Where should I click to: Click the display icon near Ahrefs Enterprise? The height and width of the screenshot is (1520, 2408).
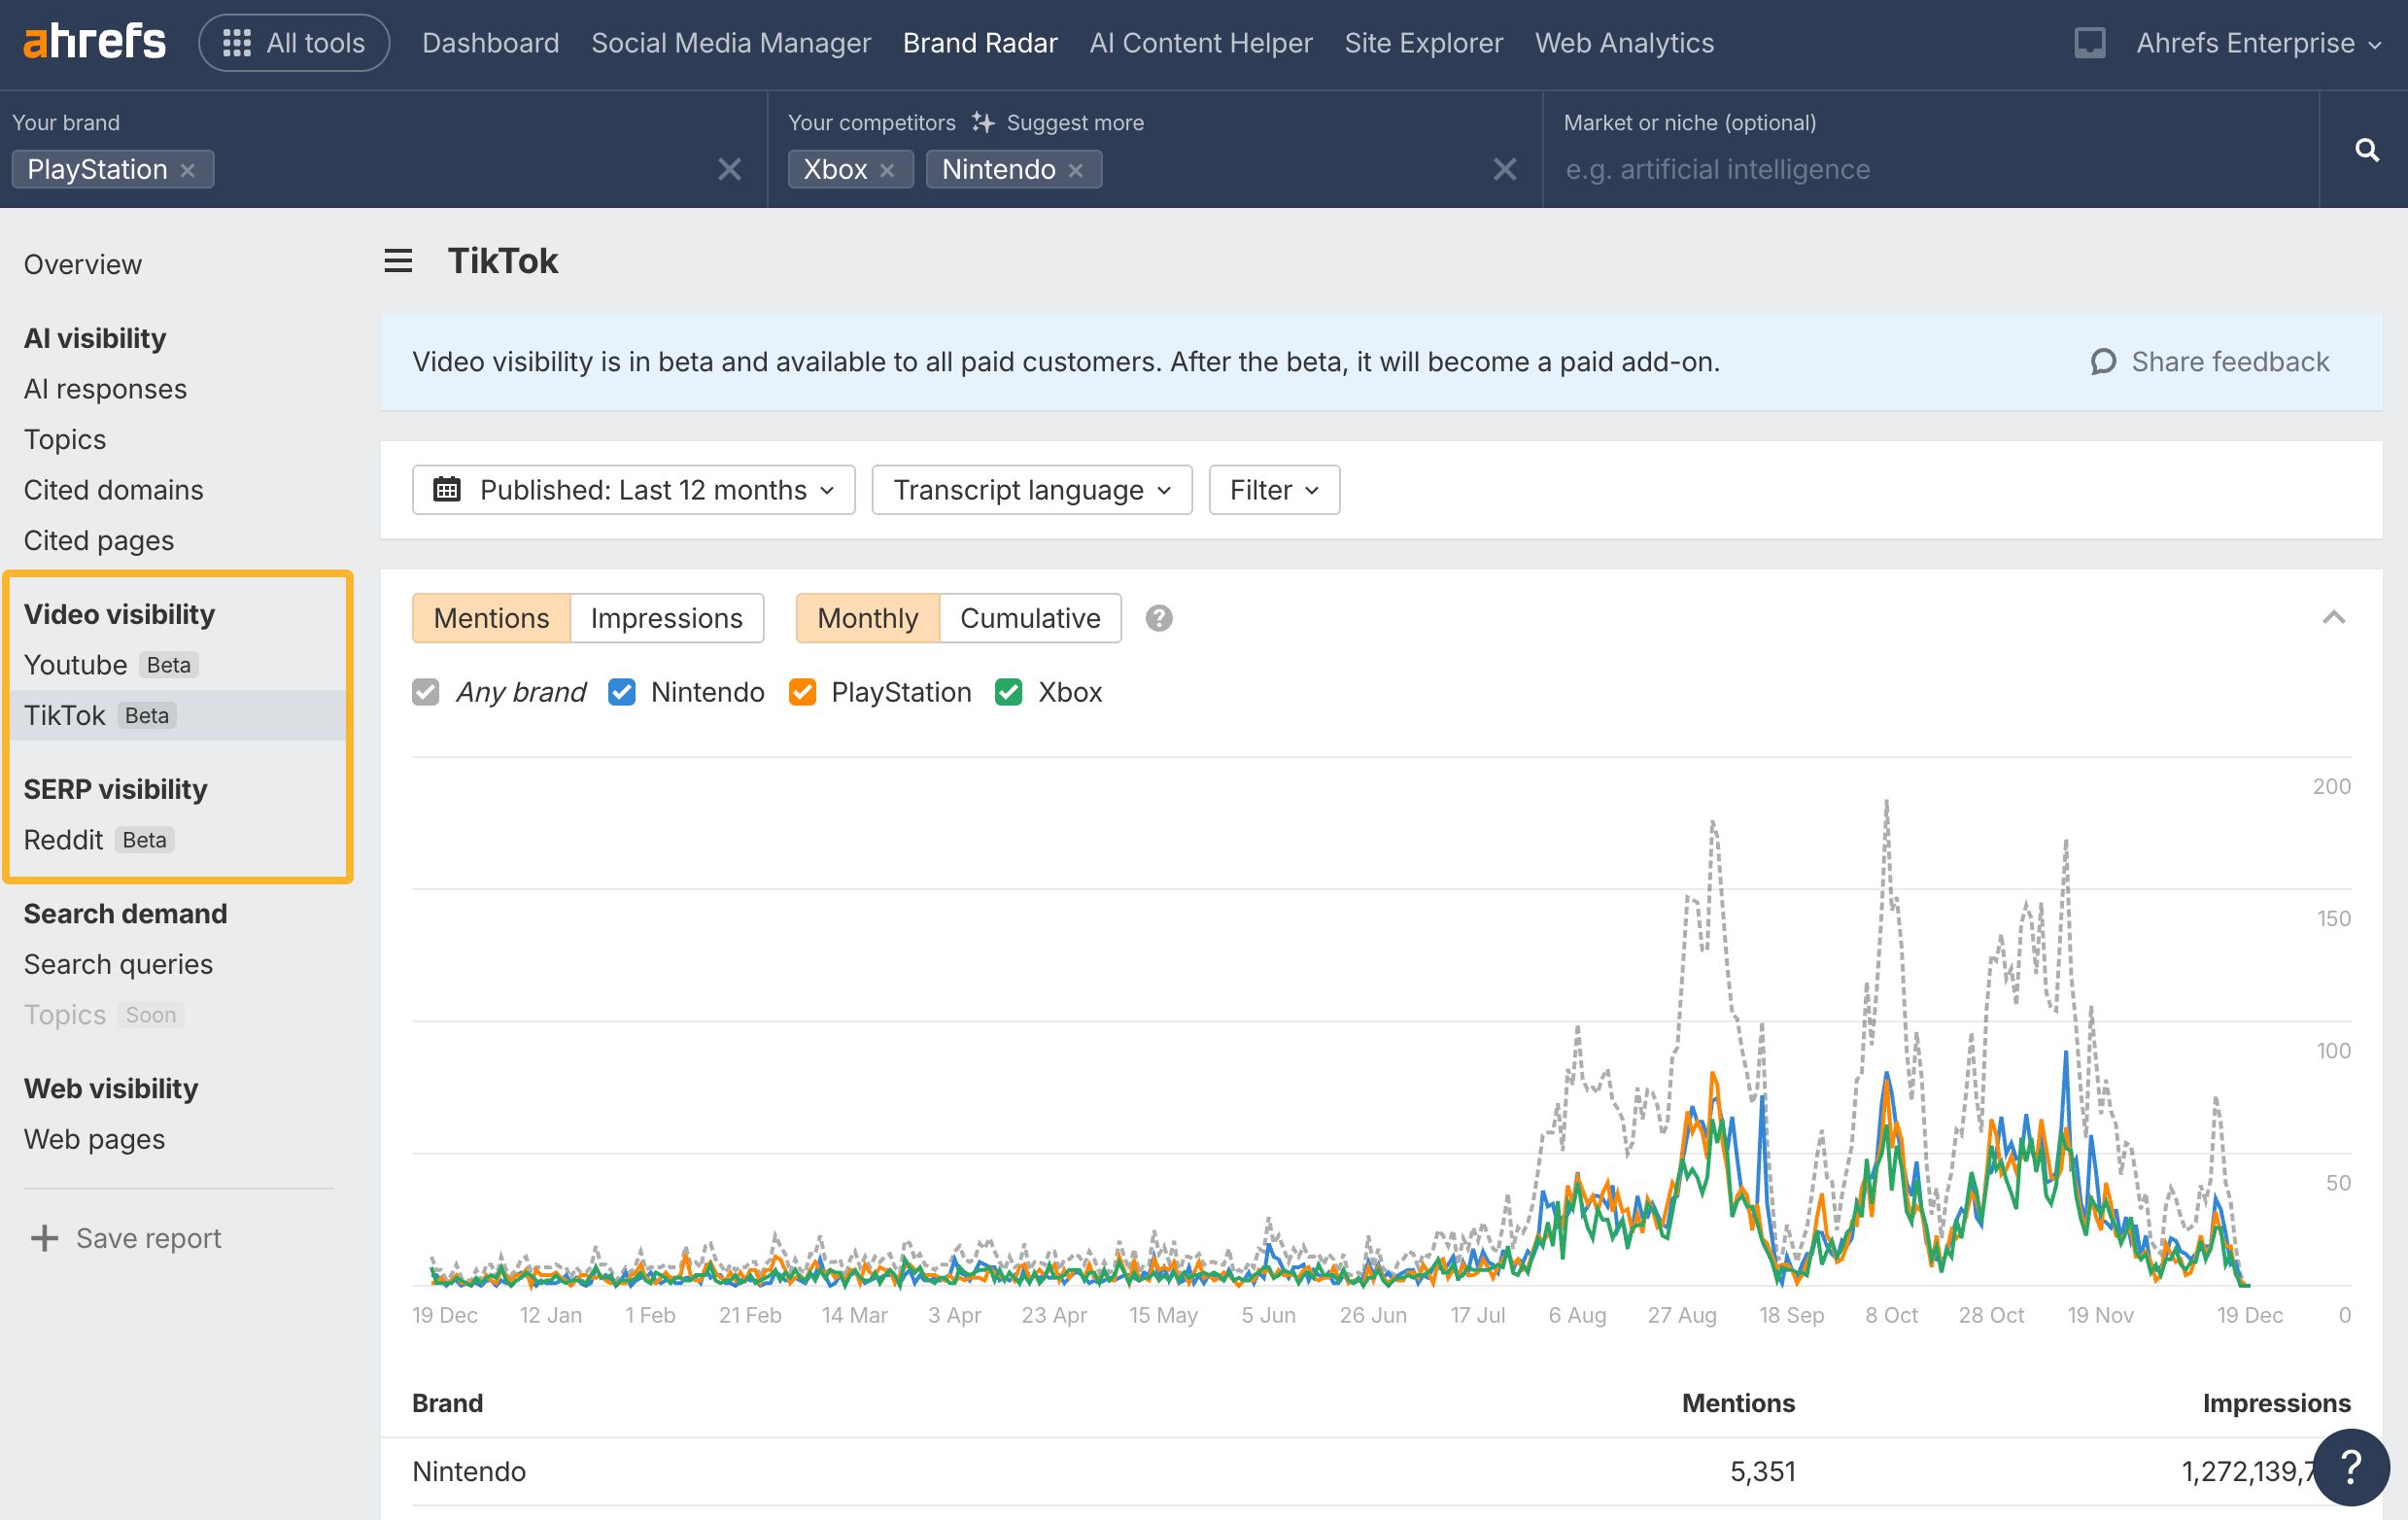point(2089,43)
